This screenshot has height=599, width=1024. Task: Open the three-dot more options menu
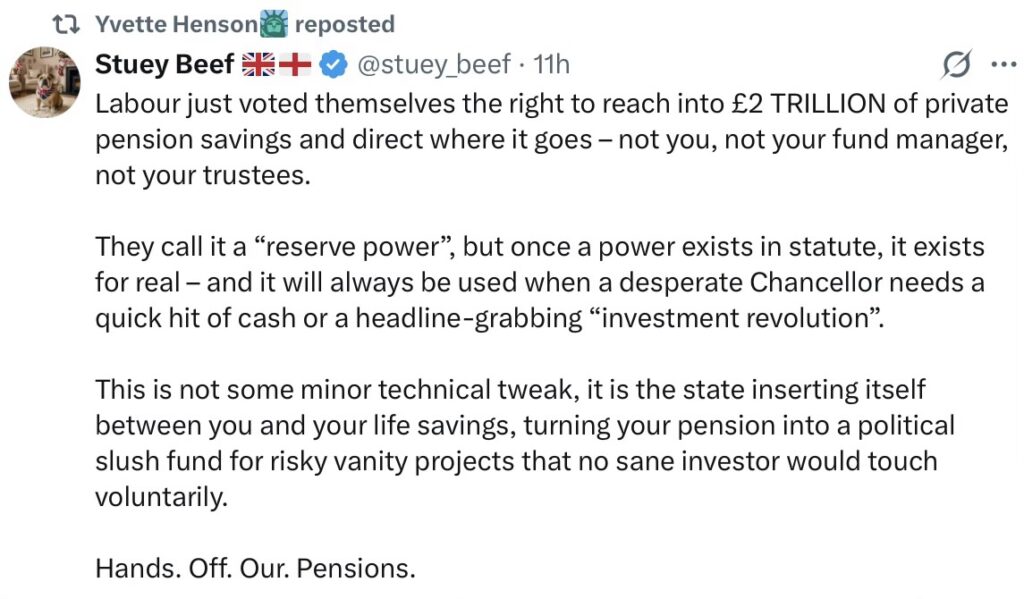click(1001, 65)
